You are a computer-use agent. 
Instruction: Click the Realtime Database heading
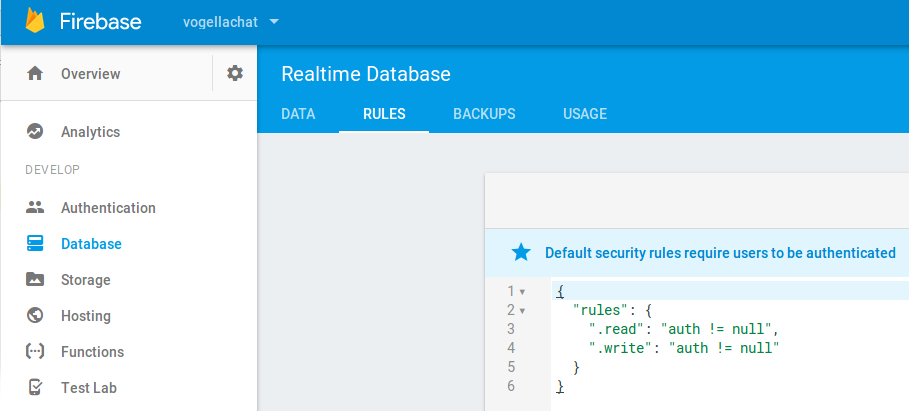pyautogui.click(x=366, y=74)
